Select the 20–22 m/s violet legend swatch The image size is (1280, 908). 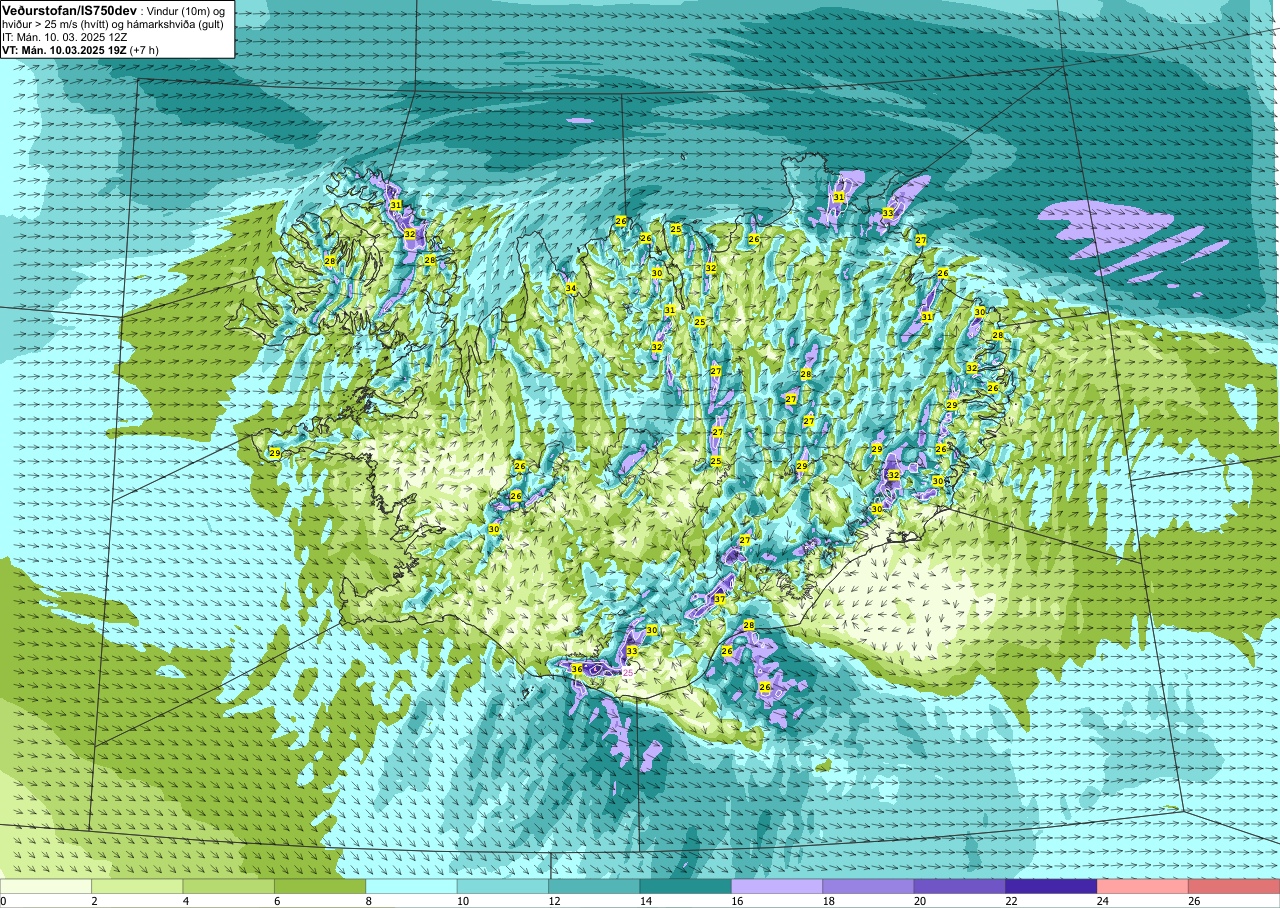point(960,886)
